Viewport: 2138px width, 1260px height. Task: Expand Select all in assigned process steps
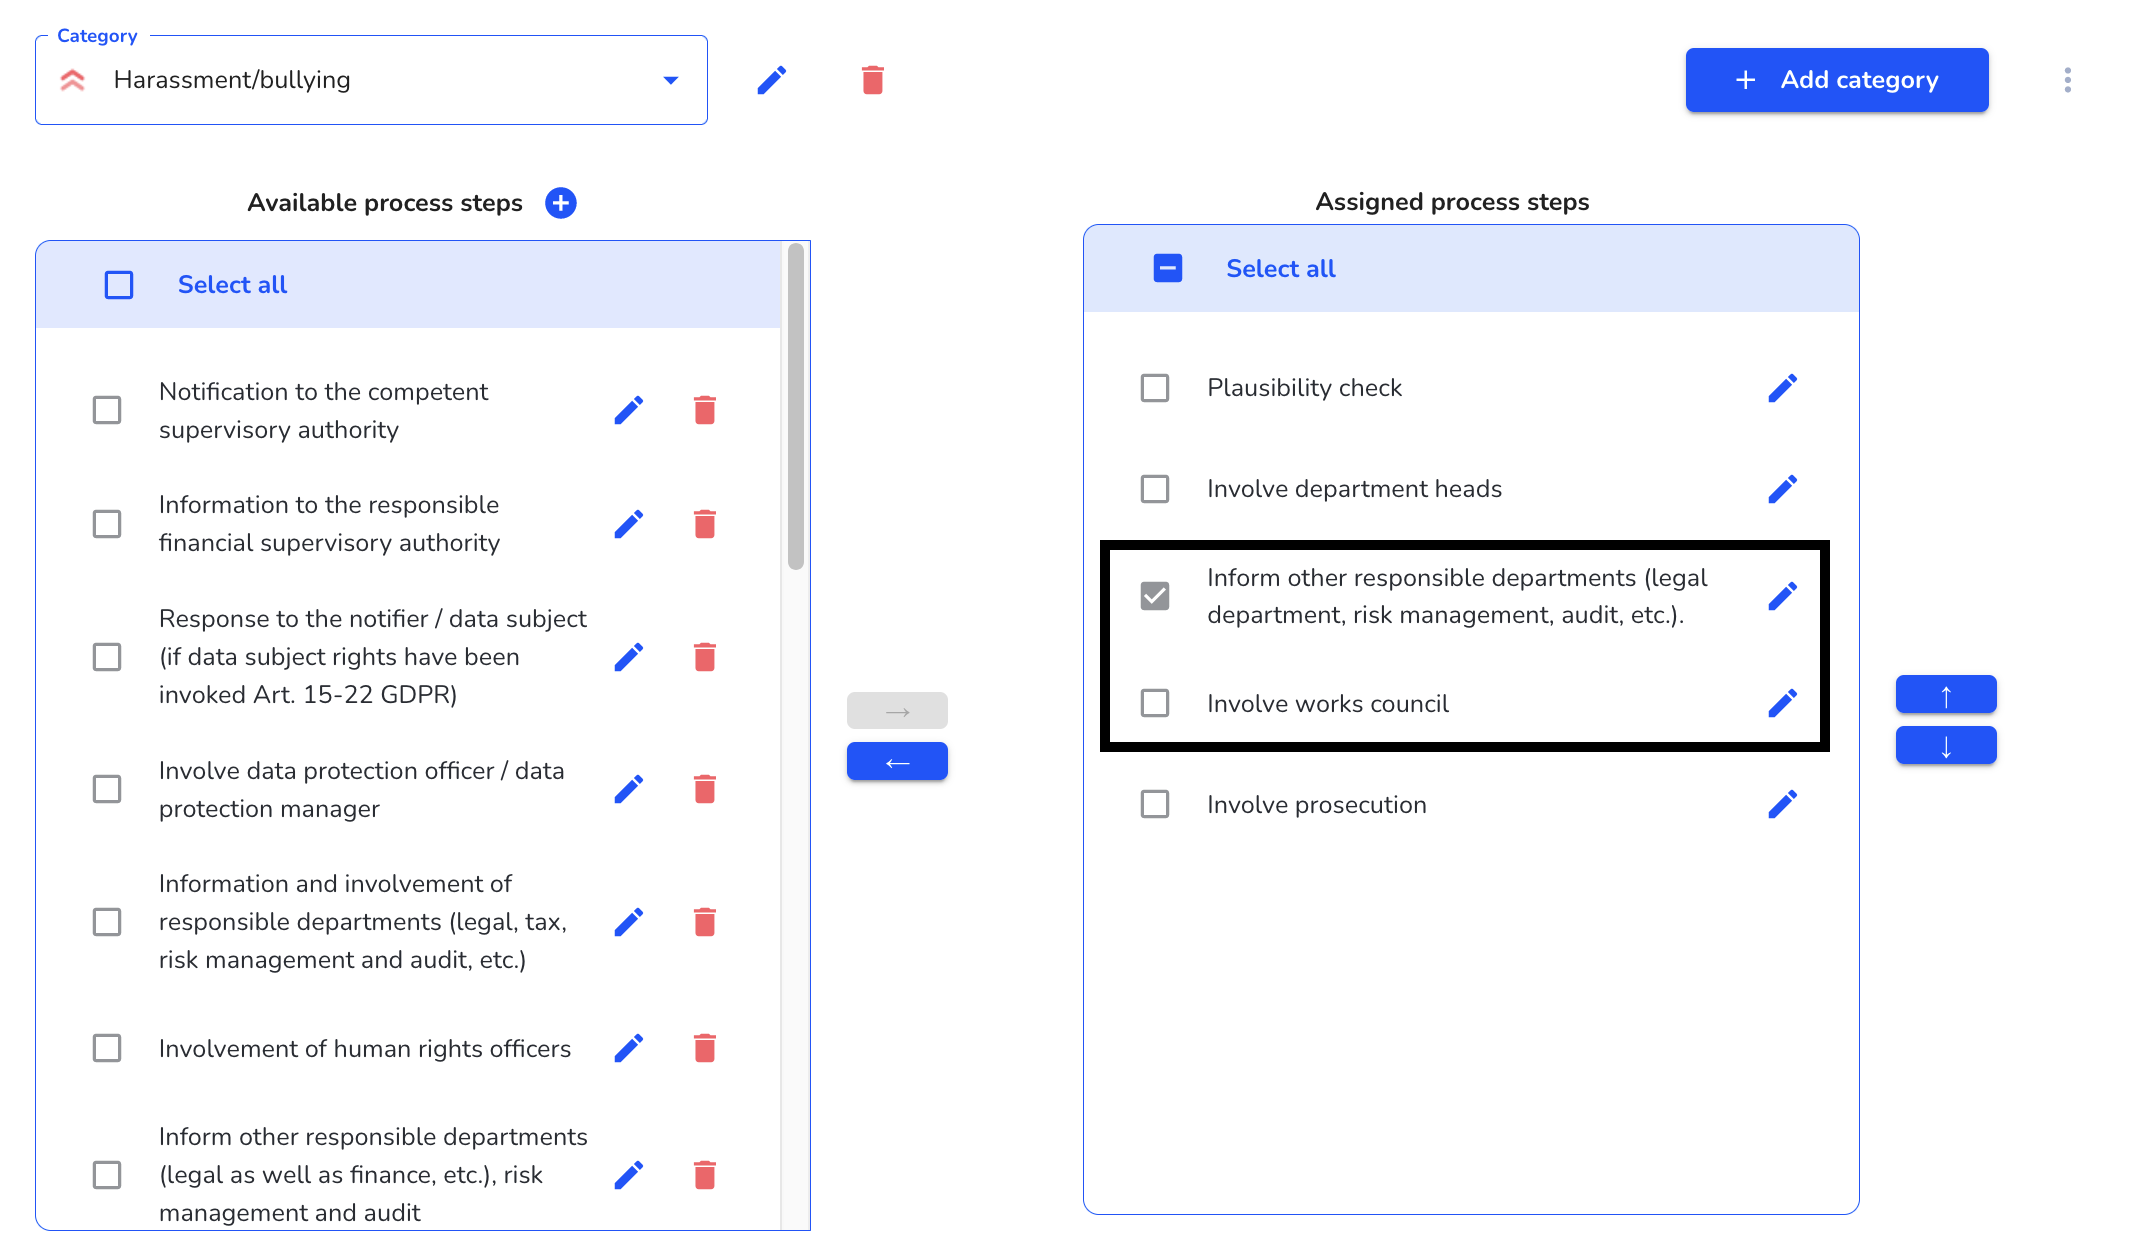(1169, 270)
